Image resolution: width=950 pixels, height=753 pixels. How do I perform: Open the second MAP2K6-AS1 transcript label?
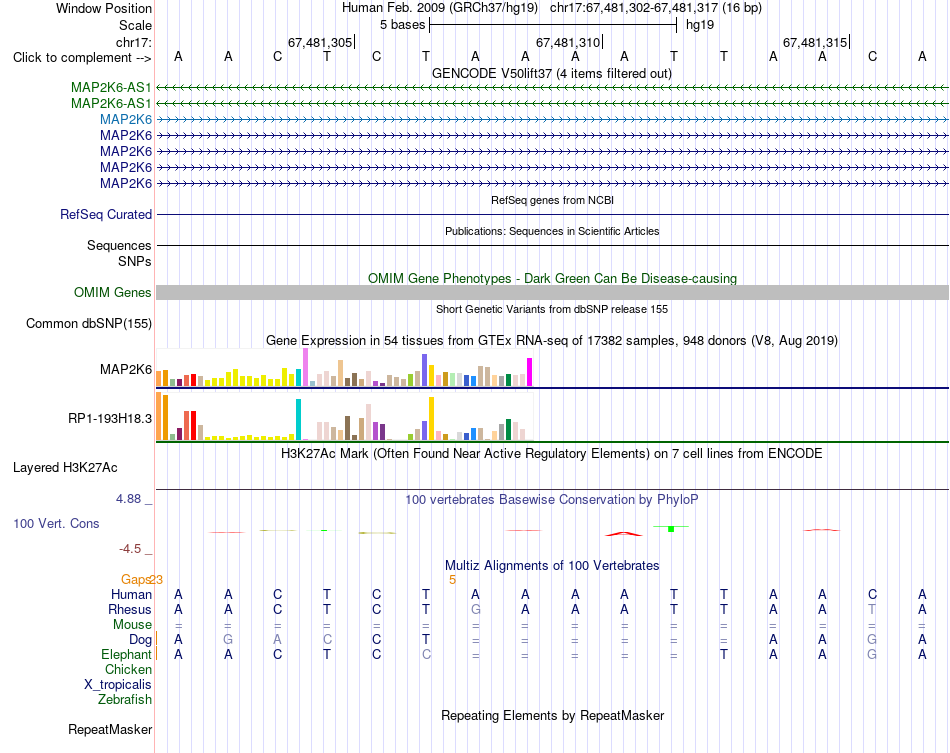coord(111,104)
